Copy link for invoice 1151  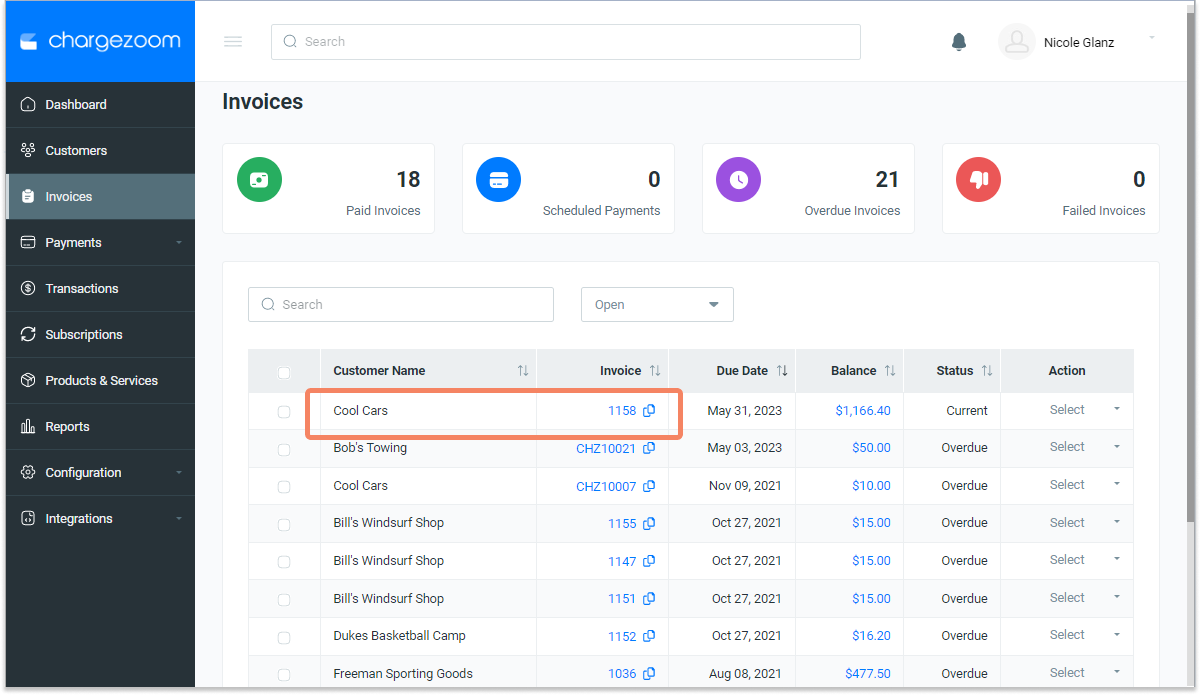(649, 599)
